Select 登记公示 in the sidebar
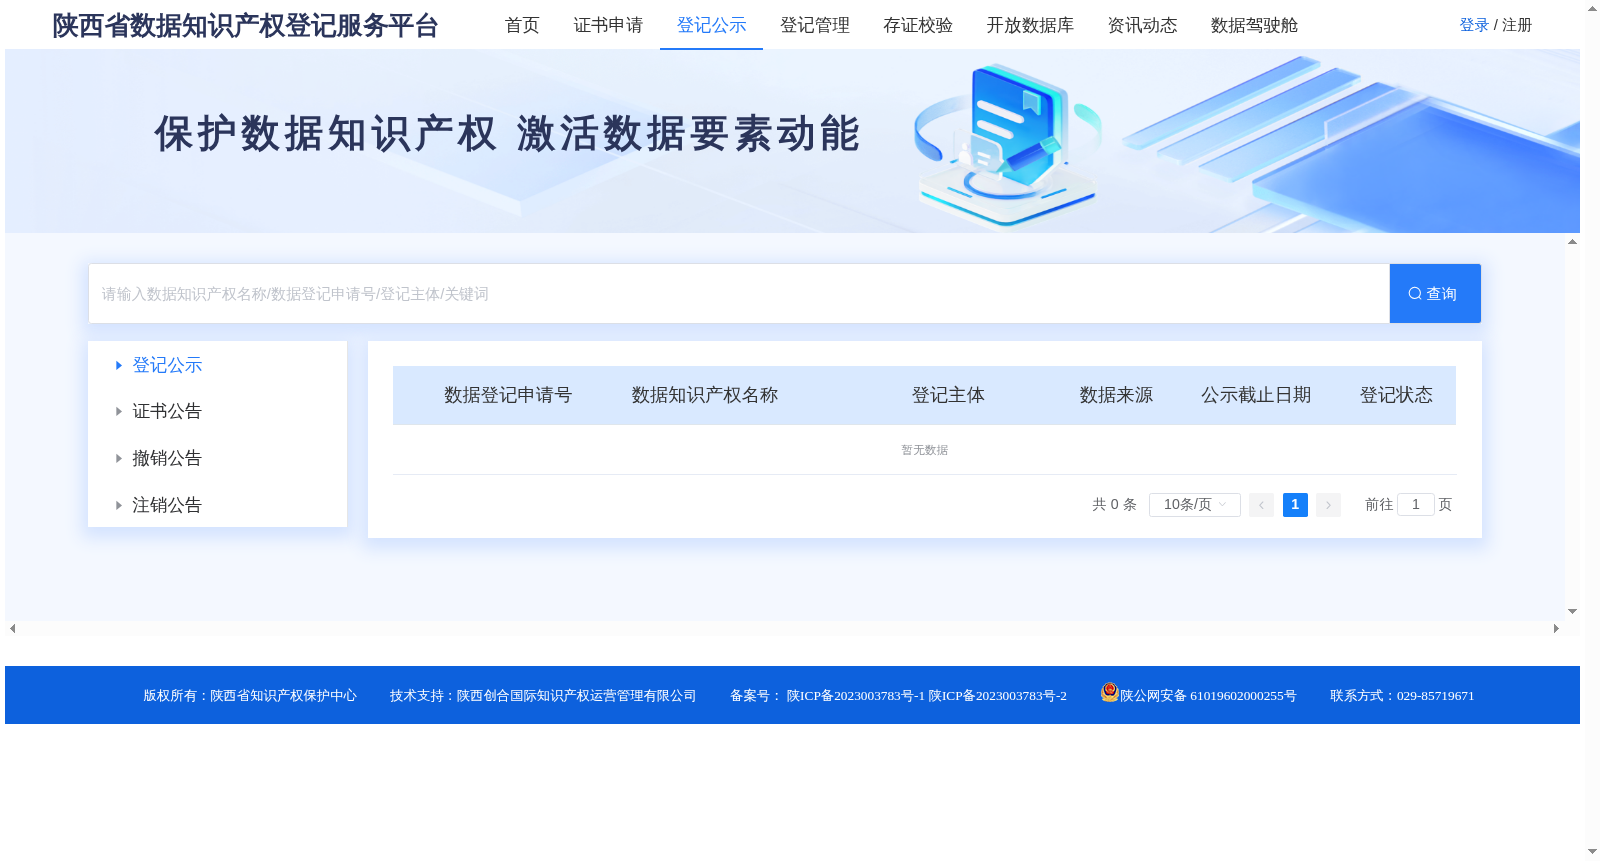Viewport: 1600px width, 861px height. tap(167, 365)
